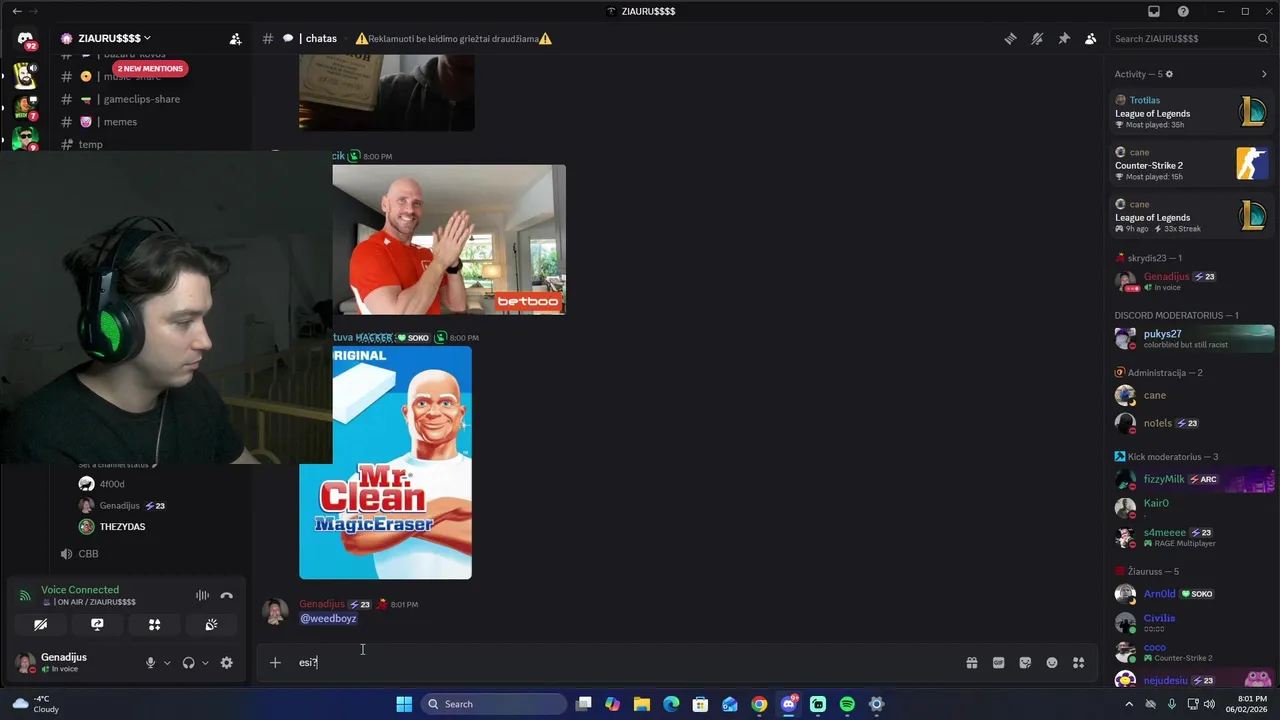Image resolution: width=1280 pixels, height=720 pixels.
Task: Open pinned messages icon
Action: pos(1064,39)
